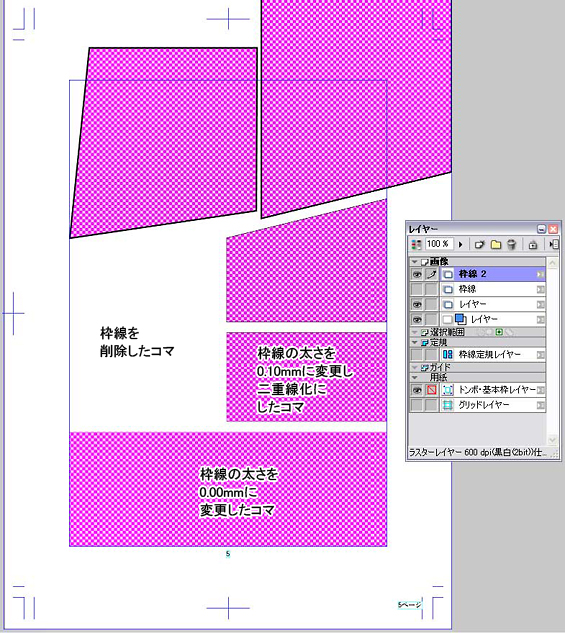
Task: Click the red lock icon on トンボ・基本枠レイヤー
Action: [431, 390]
